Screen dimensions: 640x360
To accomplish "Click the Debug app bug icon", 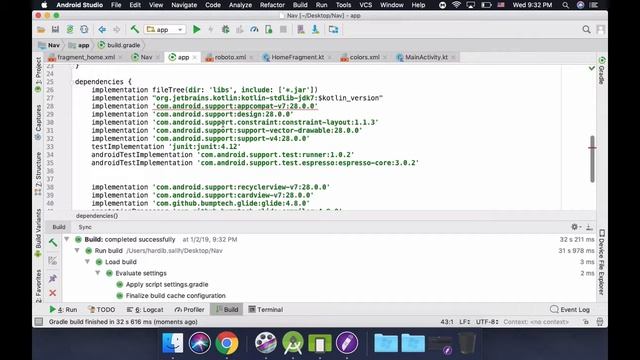I will pos(225,29).
